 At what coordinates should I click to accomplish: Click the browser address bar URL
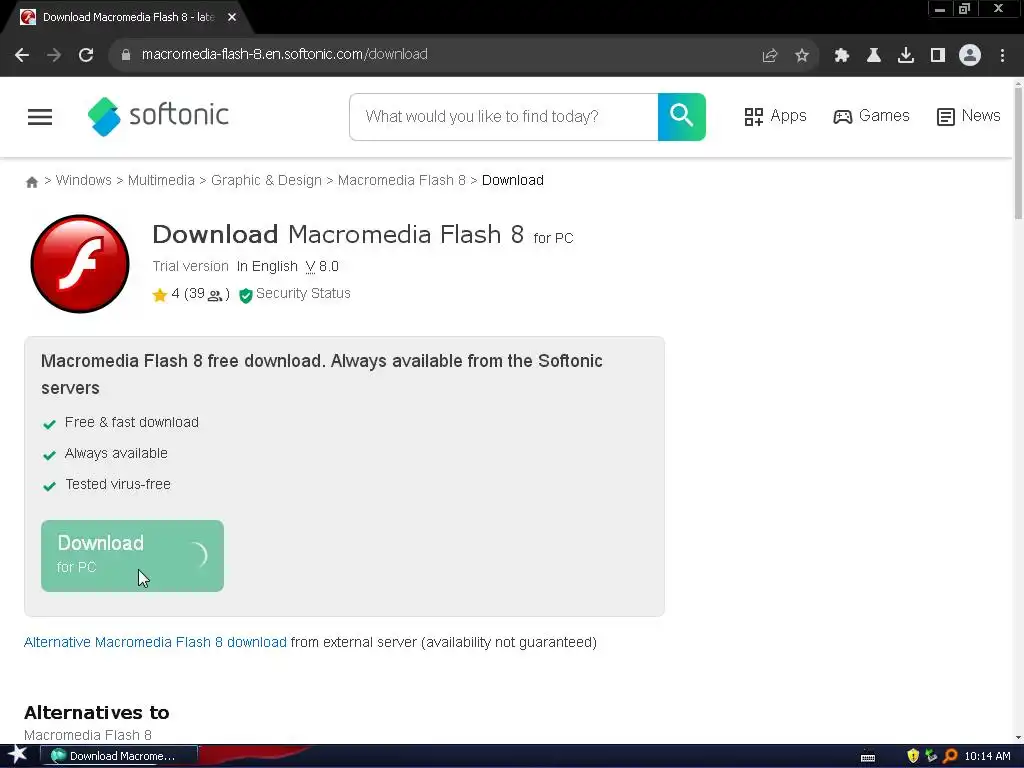click(285, 55)
